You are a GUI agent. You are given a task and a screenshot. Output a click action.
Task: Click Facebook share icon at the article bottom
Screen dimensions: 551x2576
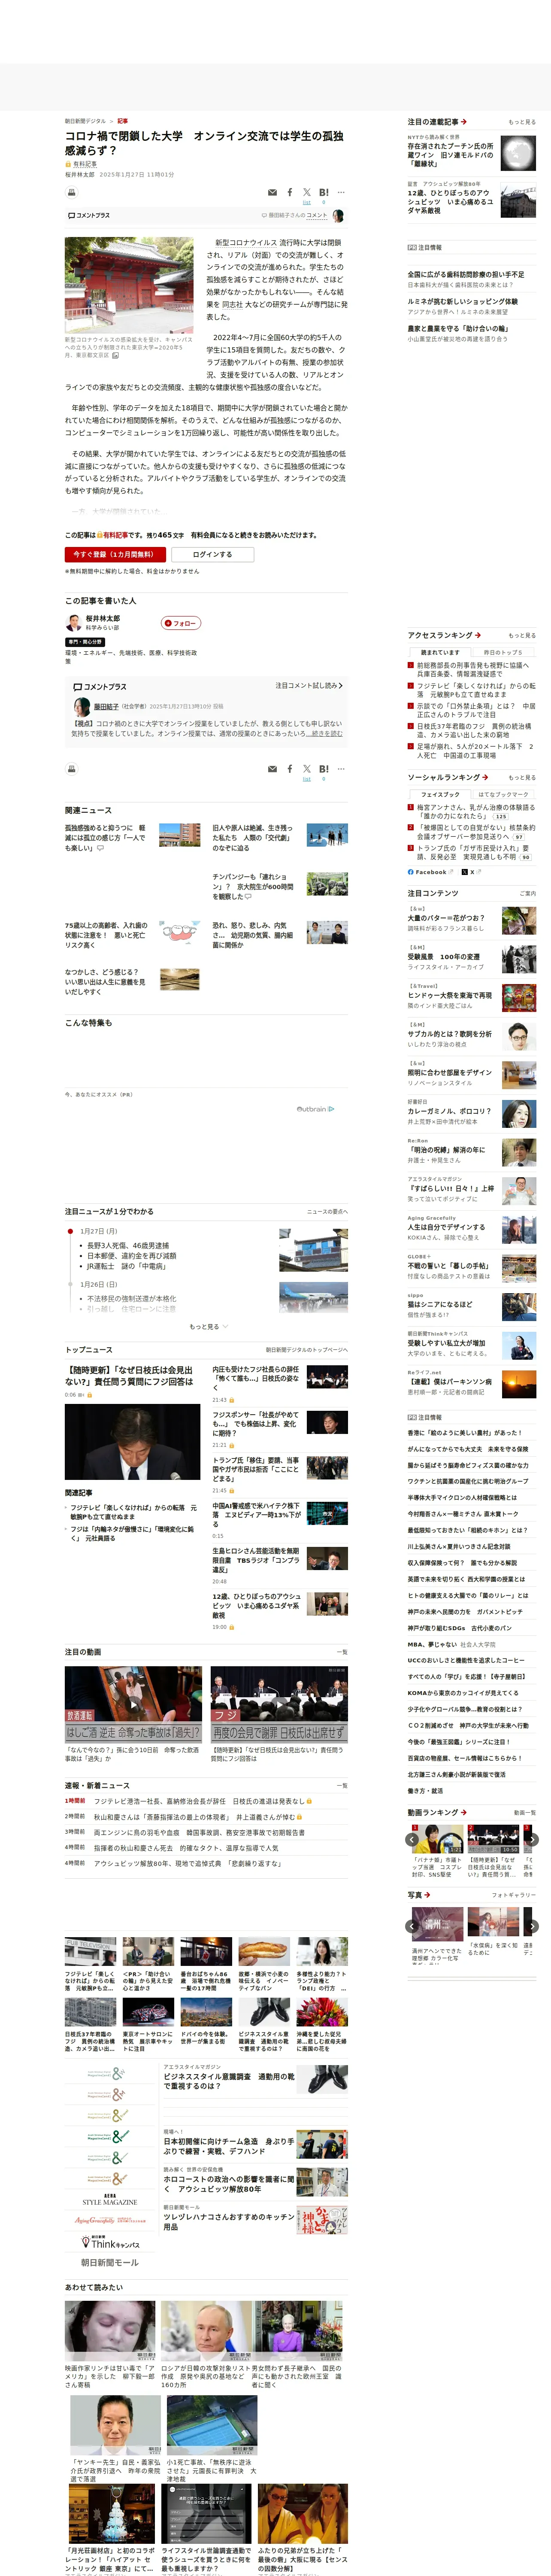tap(290, 769)
